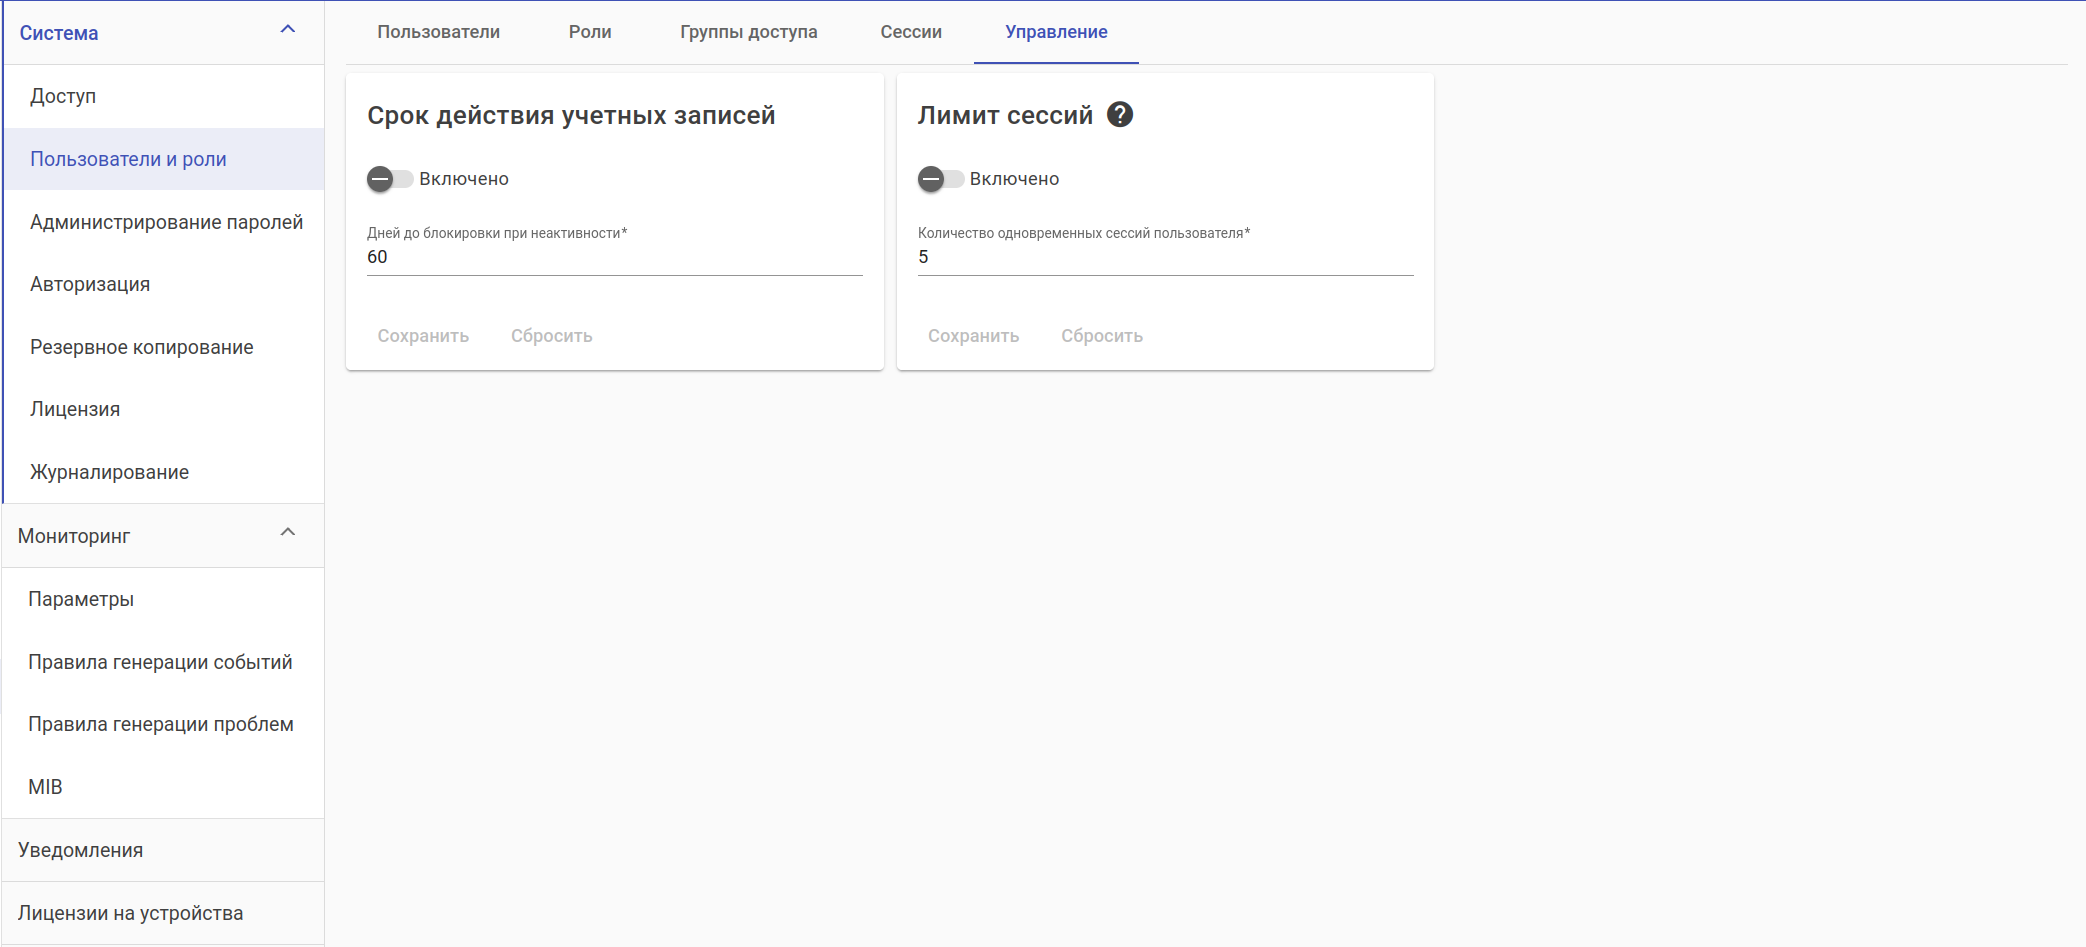Select Правила генерации событий
Viewport: 2086px width, 947px height.
tap(160, 662)
